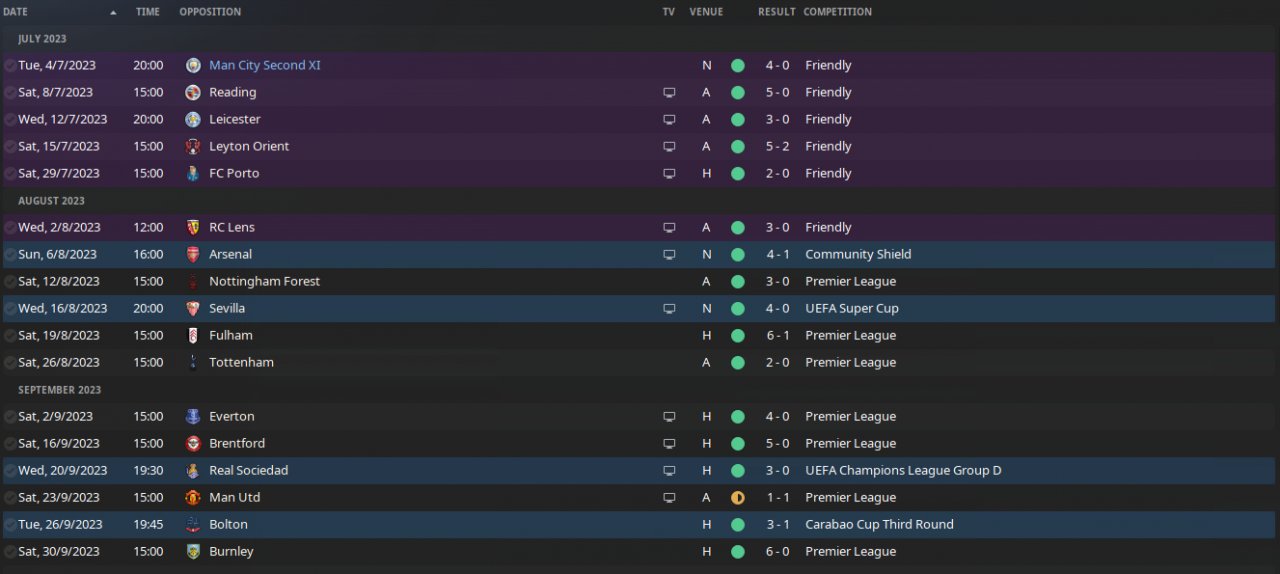
Task: Toggle the tick icon beside Sun, 6/8/2023
Action: click(x=10, y=255)
